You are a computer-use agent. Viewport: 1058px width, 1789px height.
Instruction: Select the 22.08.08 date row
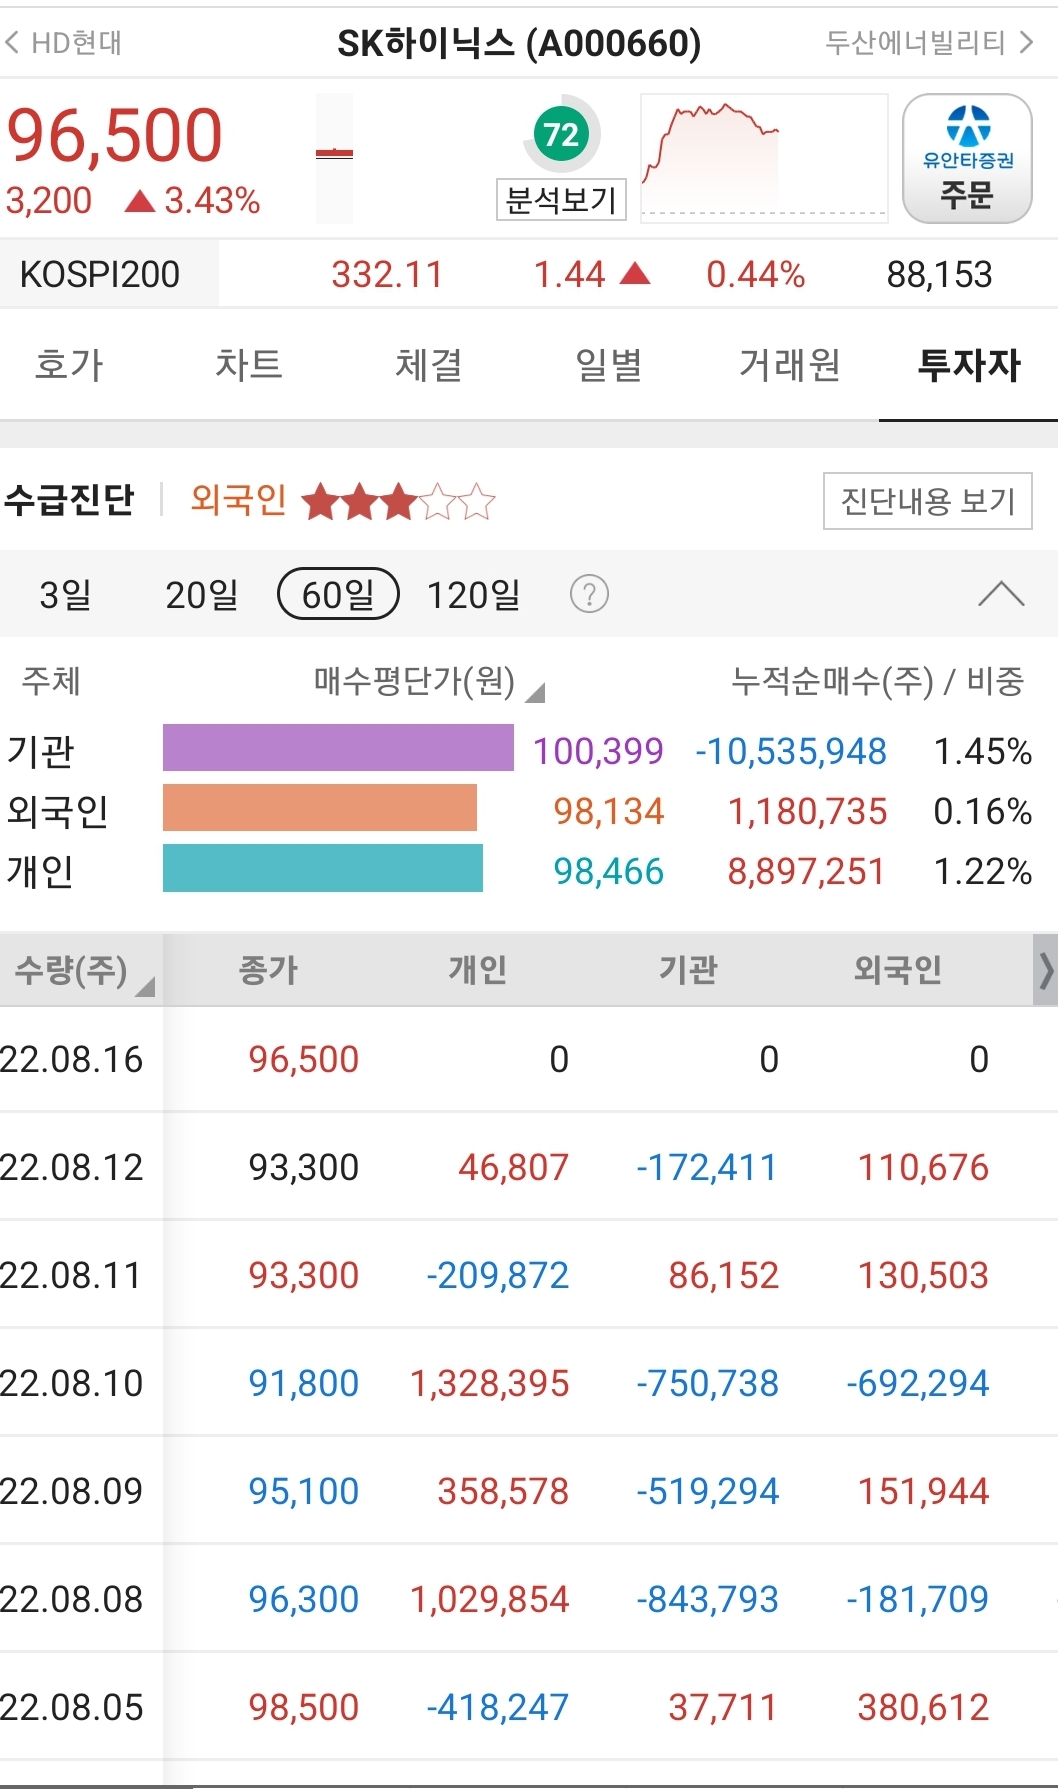coord(529,1599)
